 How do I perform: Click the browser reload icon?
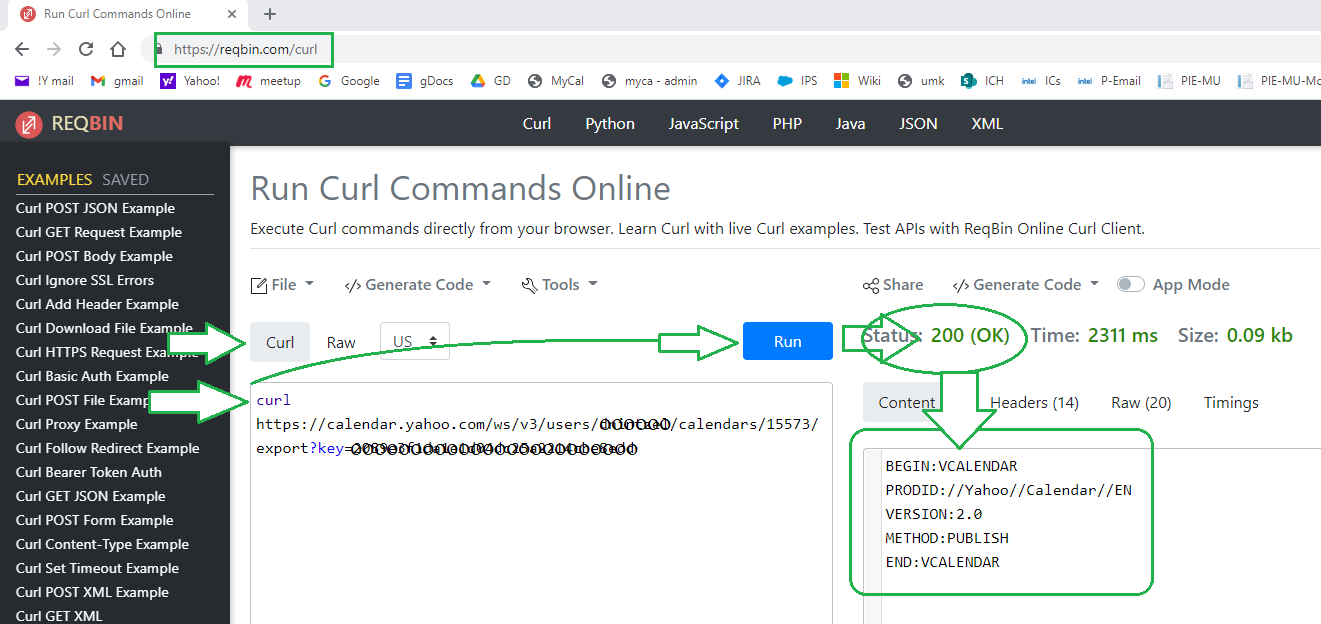[x=86, y=49]
